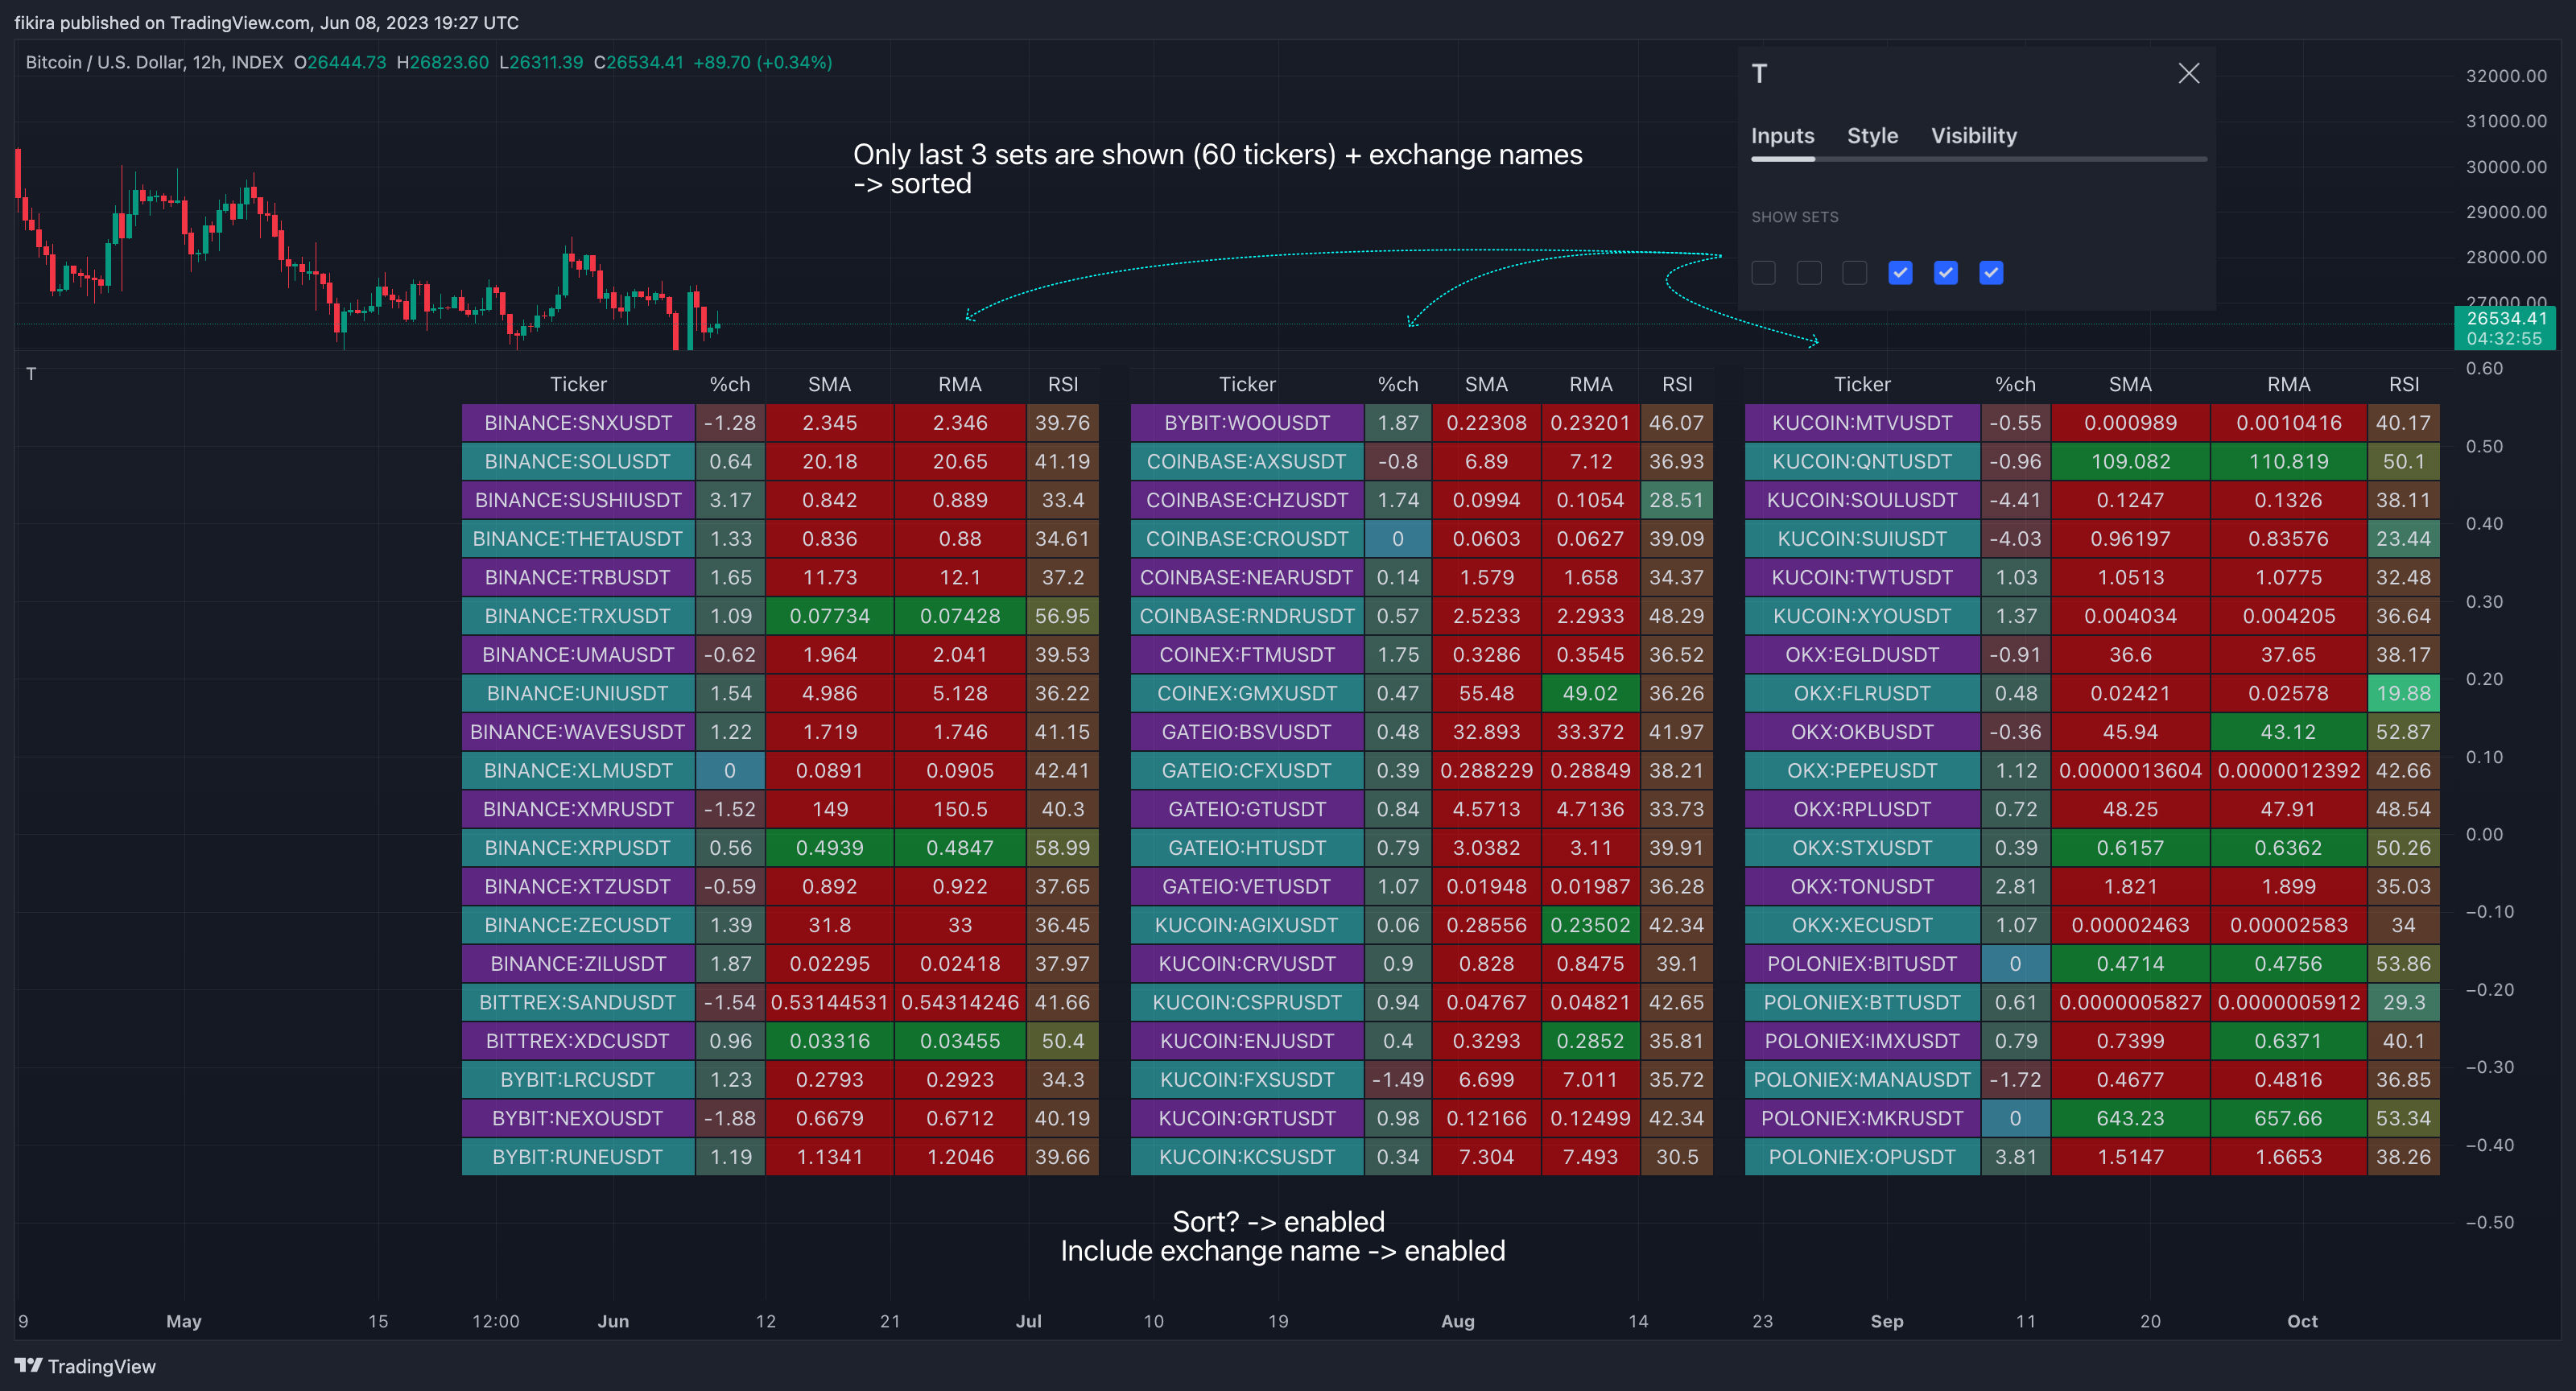Screen dimensions: 2576x1391
Task: Click the 32000.00 price scale label
Action: coord(2506,76)
